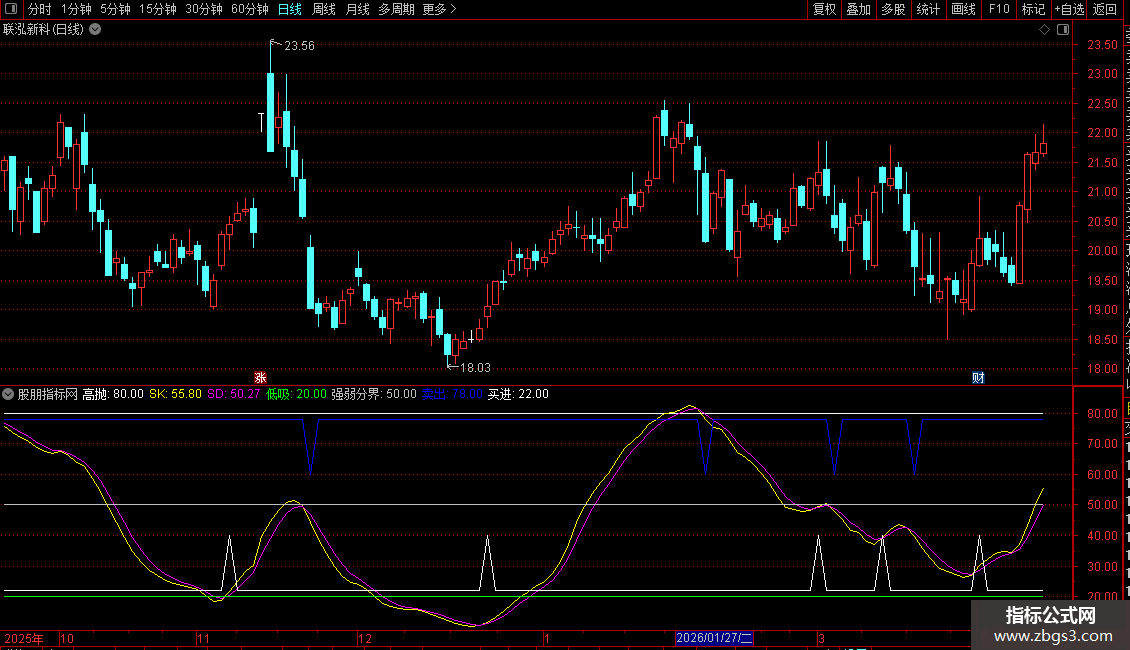
Task: Expand the 联泓新科 chart title dropdown
Action: (95, 29)
